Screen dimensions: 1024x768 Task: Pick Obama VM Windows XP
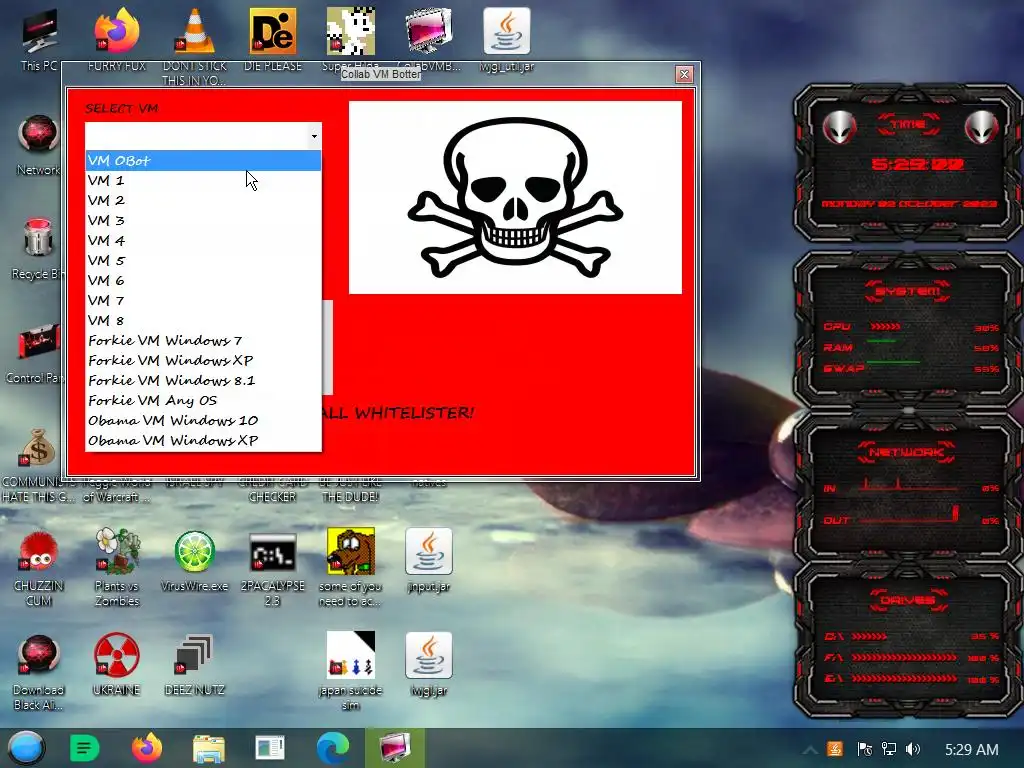203,440
